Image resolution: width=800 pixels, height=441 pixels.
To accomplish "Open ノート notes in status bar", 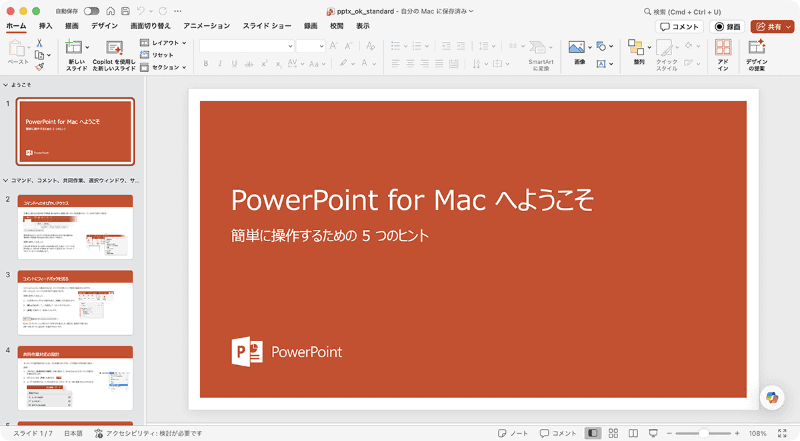I will point(513,433).
